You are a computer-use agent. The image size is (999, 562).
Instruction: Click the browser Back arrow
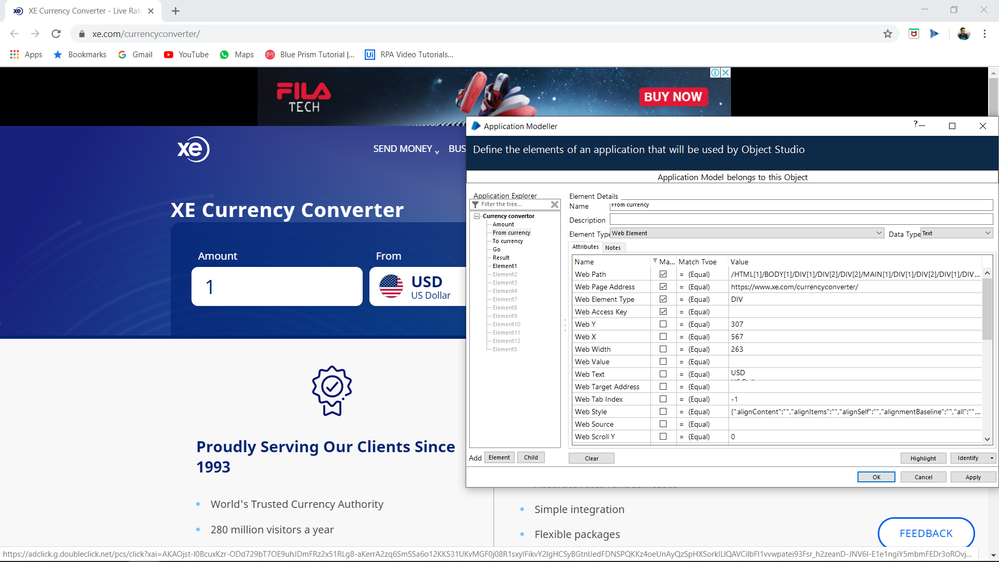point(14,34)
